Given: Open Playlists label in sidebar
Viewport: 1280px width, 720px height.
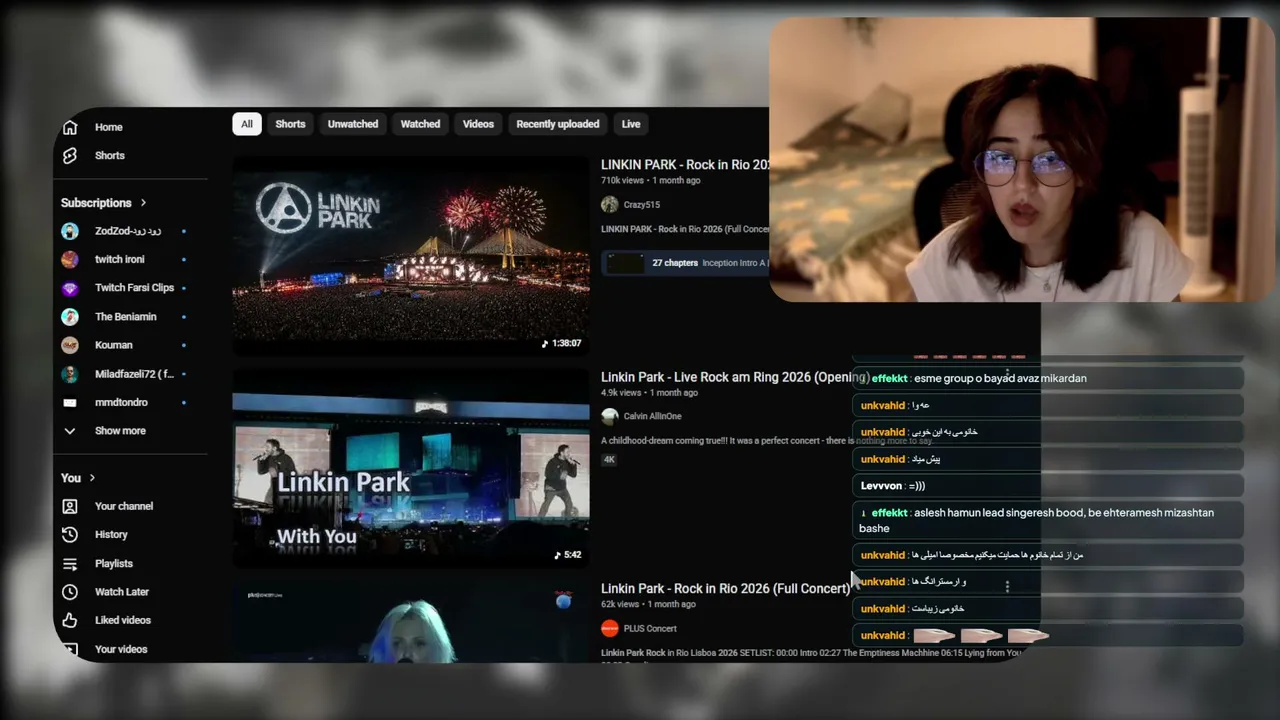Looking at the screenshot, I should point(114,564).
